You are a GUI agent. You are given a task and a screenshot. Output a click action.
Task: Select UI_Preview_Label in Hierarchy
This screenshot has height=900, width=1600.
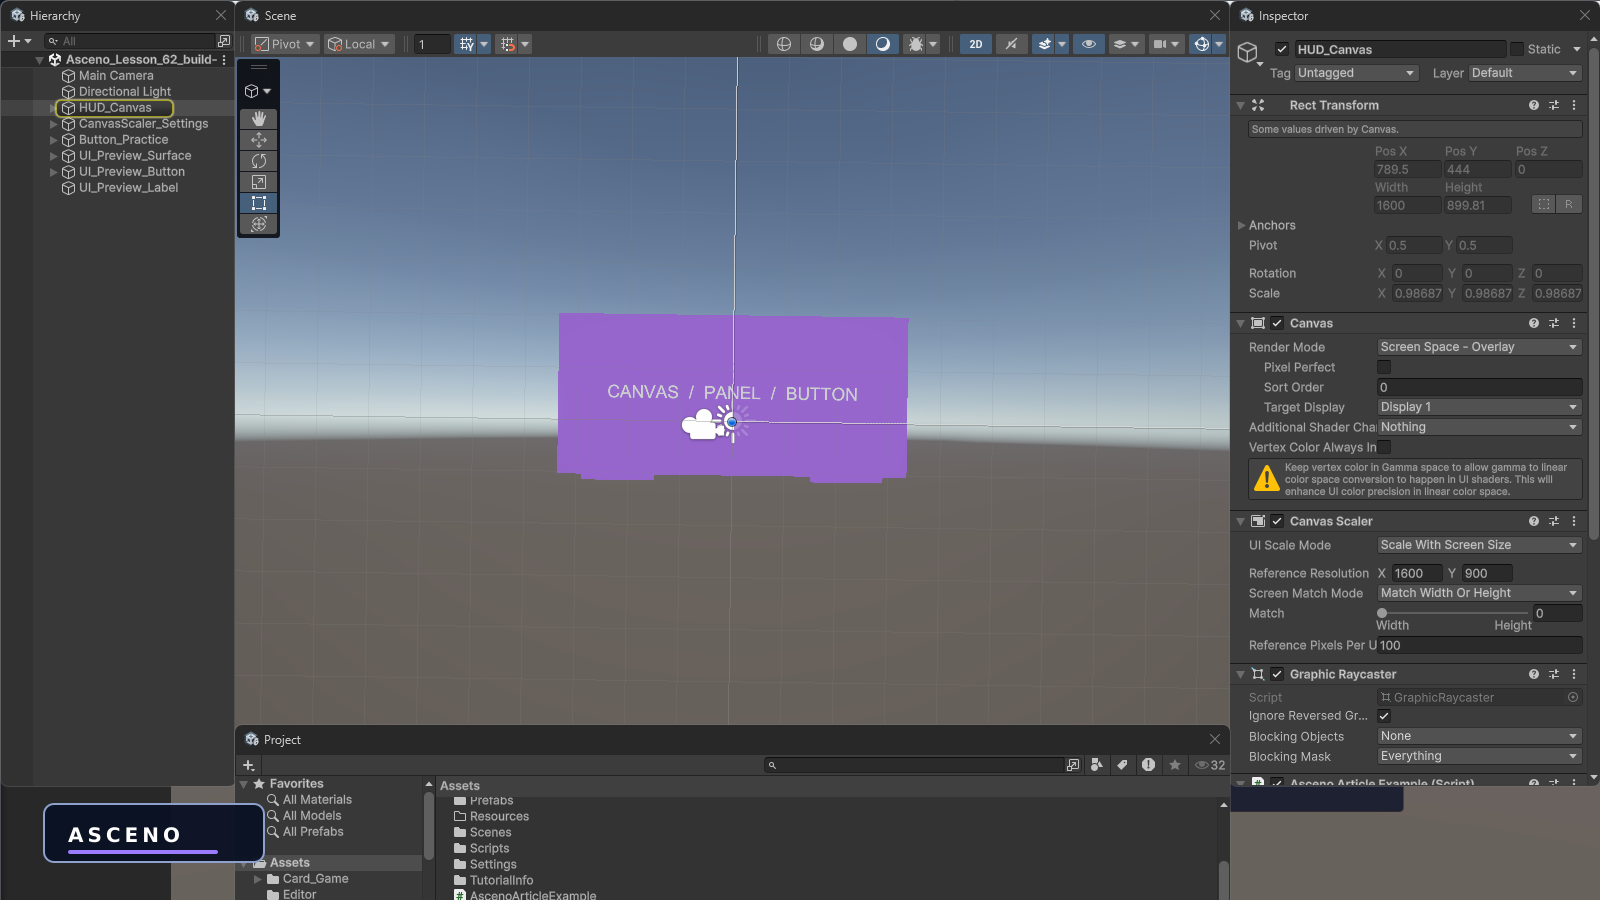128,188
